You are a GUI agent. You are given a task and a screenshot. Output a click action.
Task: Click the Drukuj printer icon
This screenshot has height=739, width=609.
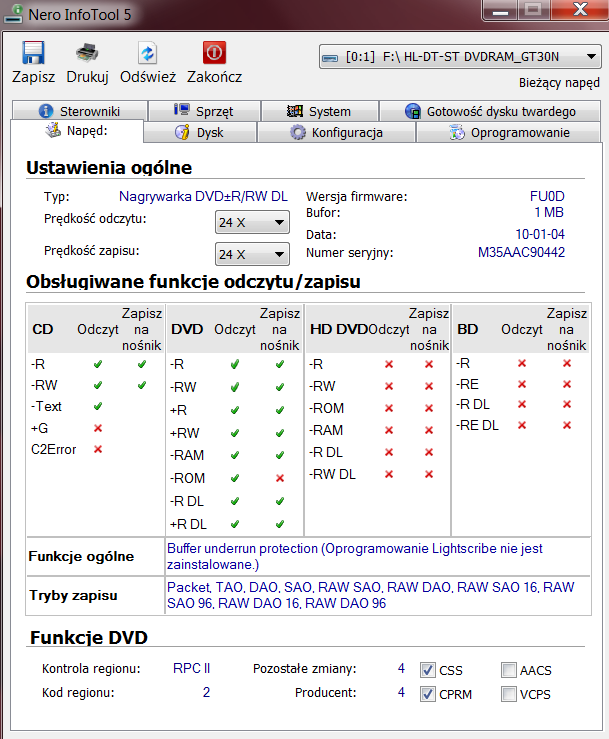click(x=87, y=53)
